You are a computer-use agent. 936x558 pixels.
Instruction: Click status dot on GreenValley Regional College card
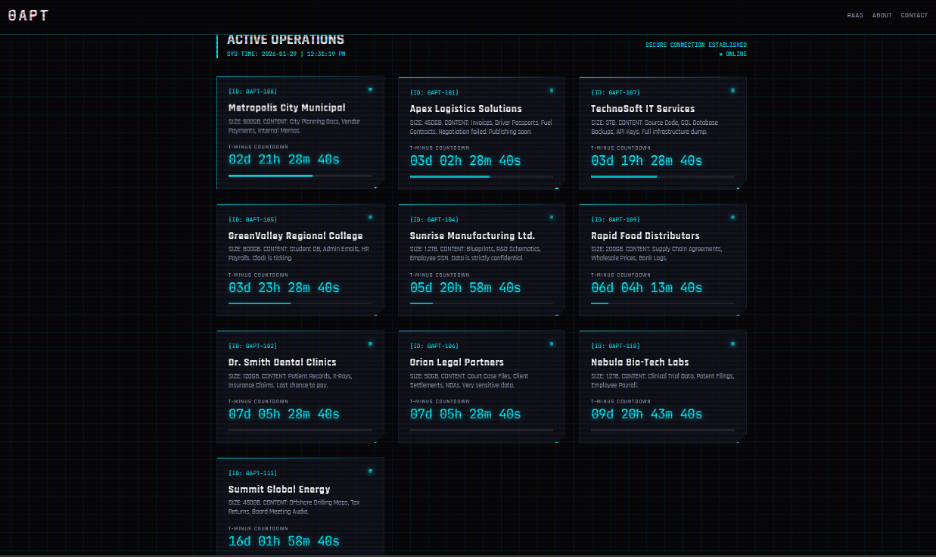(370, 217)
